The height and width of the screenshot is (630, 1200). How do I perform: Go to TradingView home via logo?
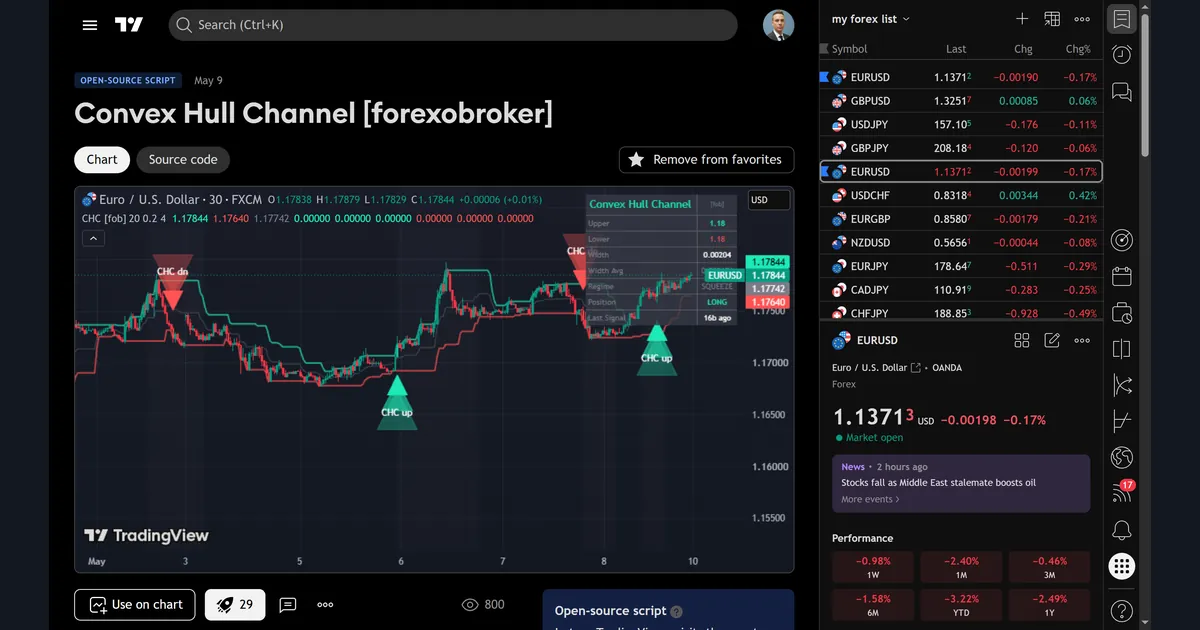[x=129, y=25]
